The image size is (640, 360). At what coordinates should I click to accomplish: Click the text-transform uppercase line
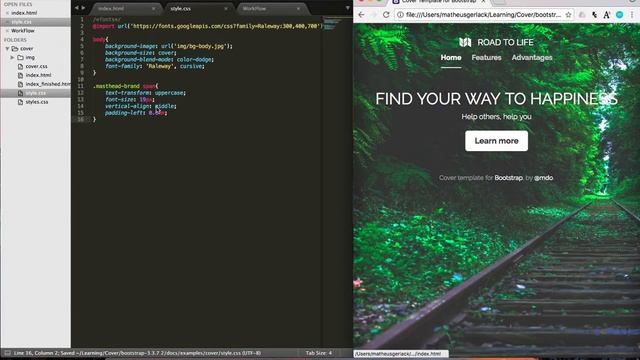pos(145,93)
